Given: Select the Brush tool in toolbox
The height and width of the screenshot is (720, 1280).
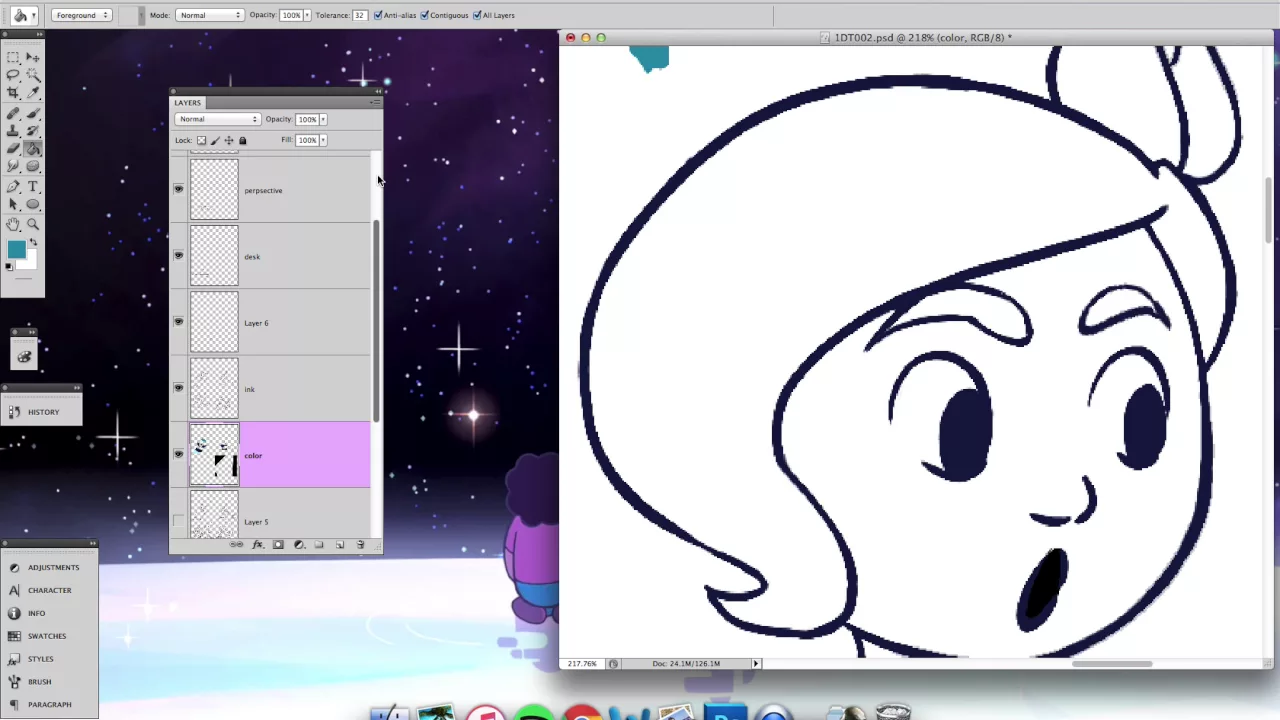Looking at the screenshot, I should click(x=33, y=113).
